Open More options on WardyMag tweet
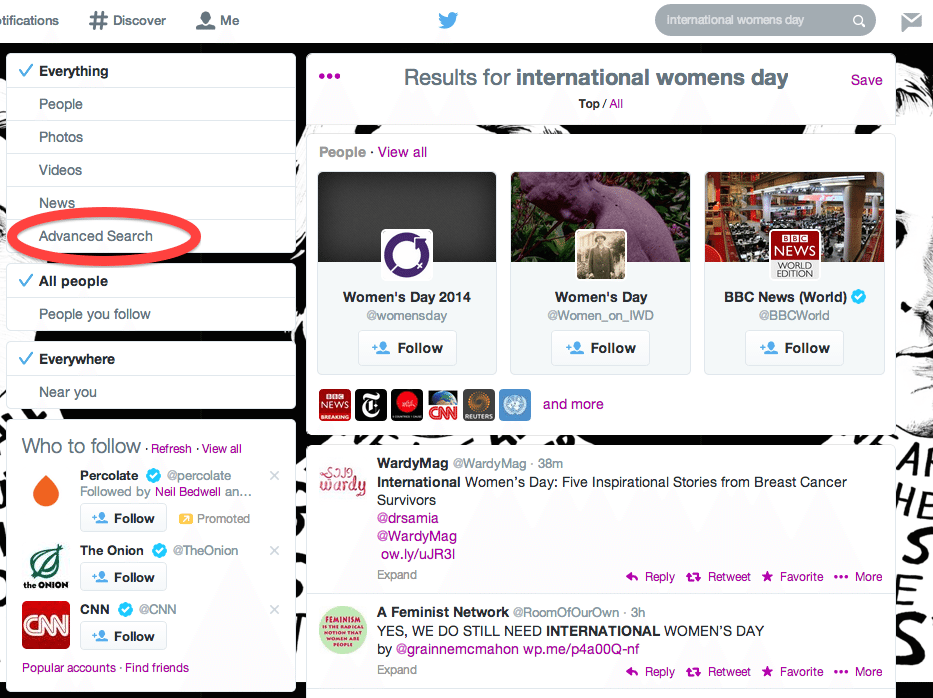The width and height of the screenshot is (933, 698). click(x=858, y=577)
